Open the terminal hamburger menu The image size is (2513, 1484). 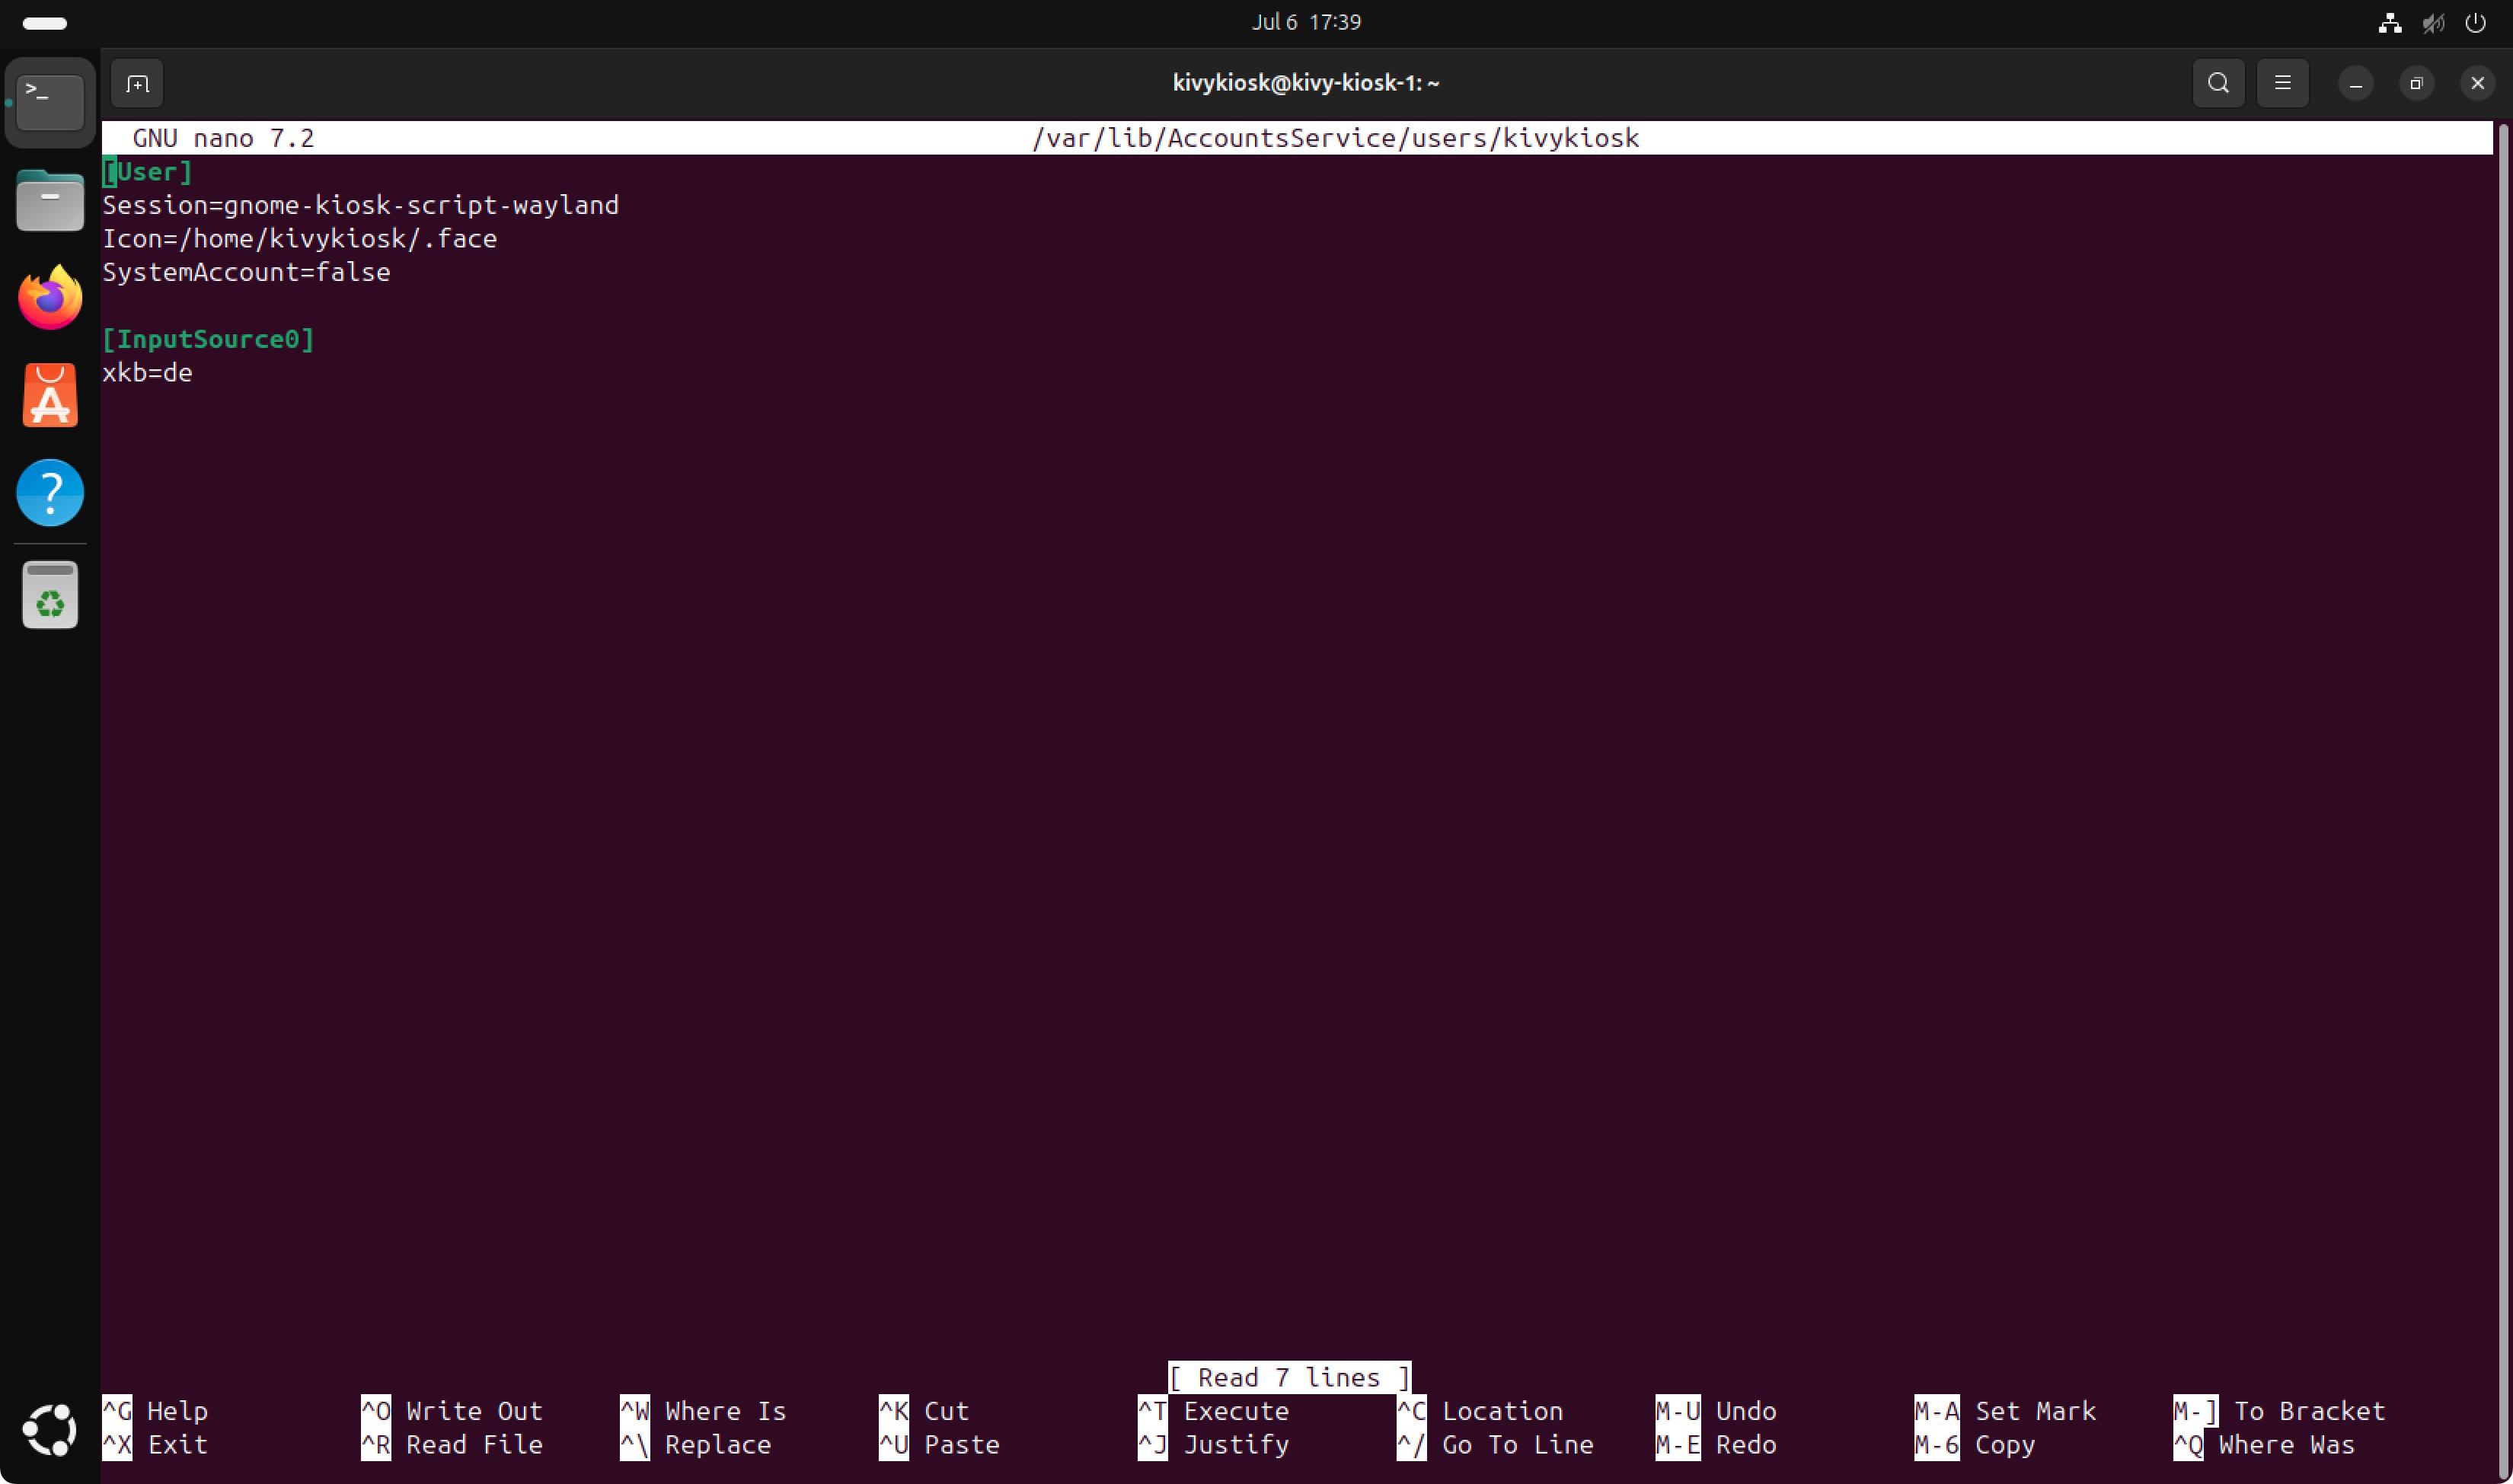(2282, 83)
